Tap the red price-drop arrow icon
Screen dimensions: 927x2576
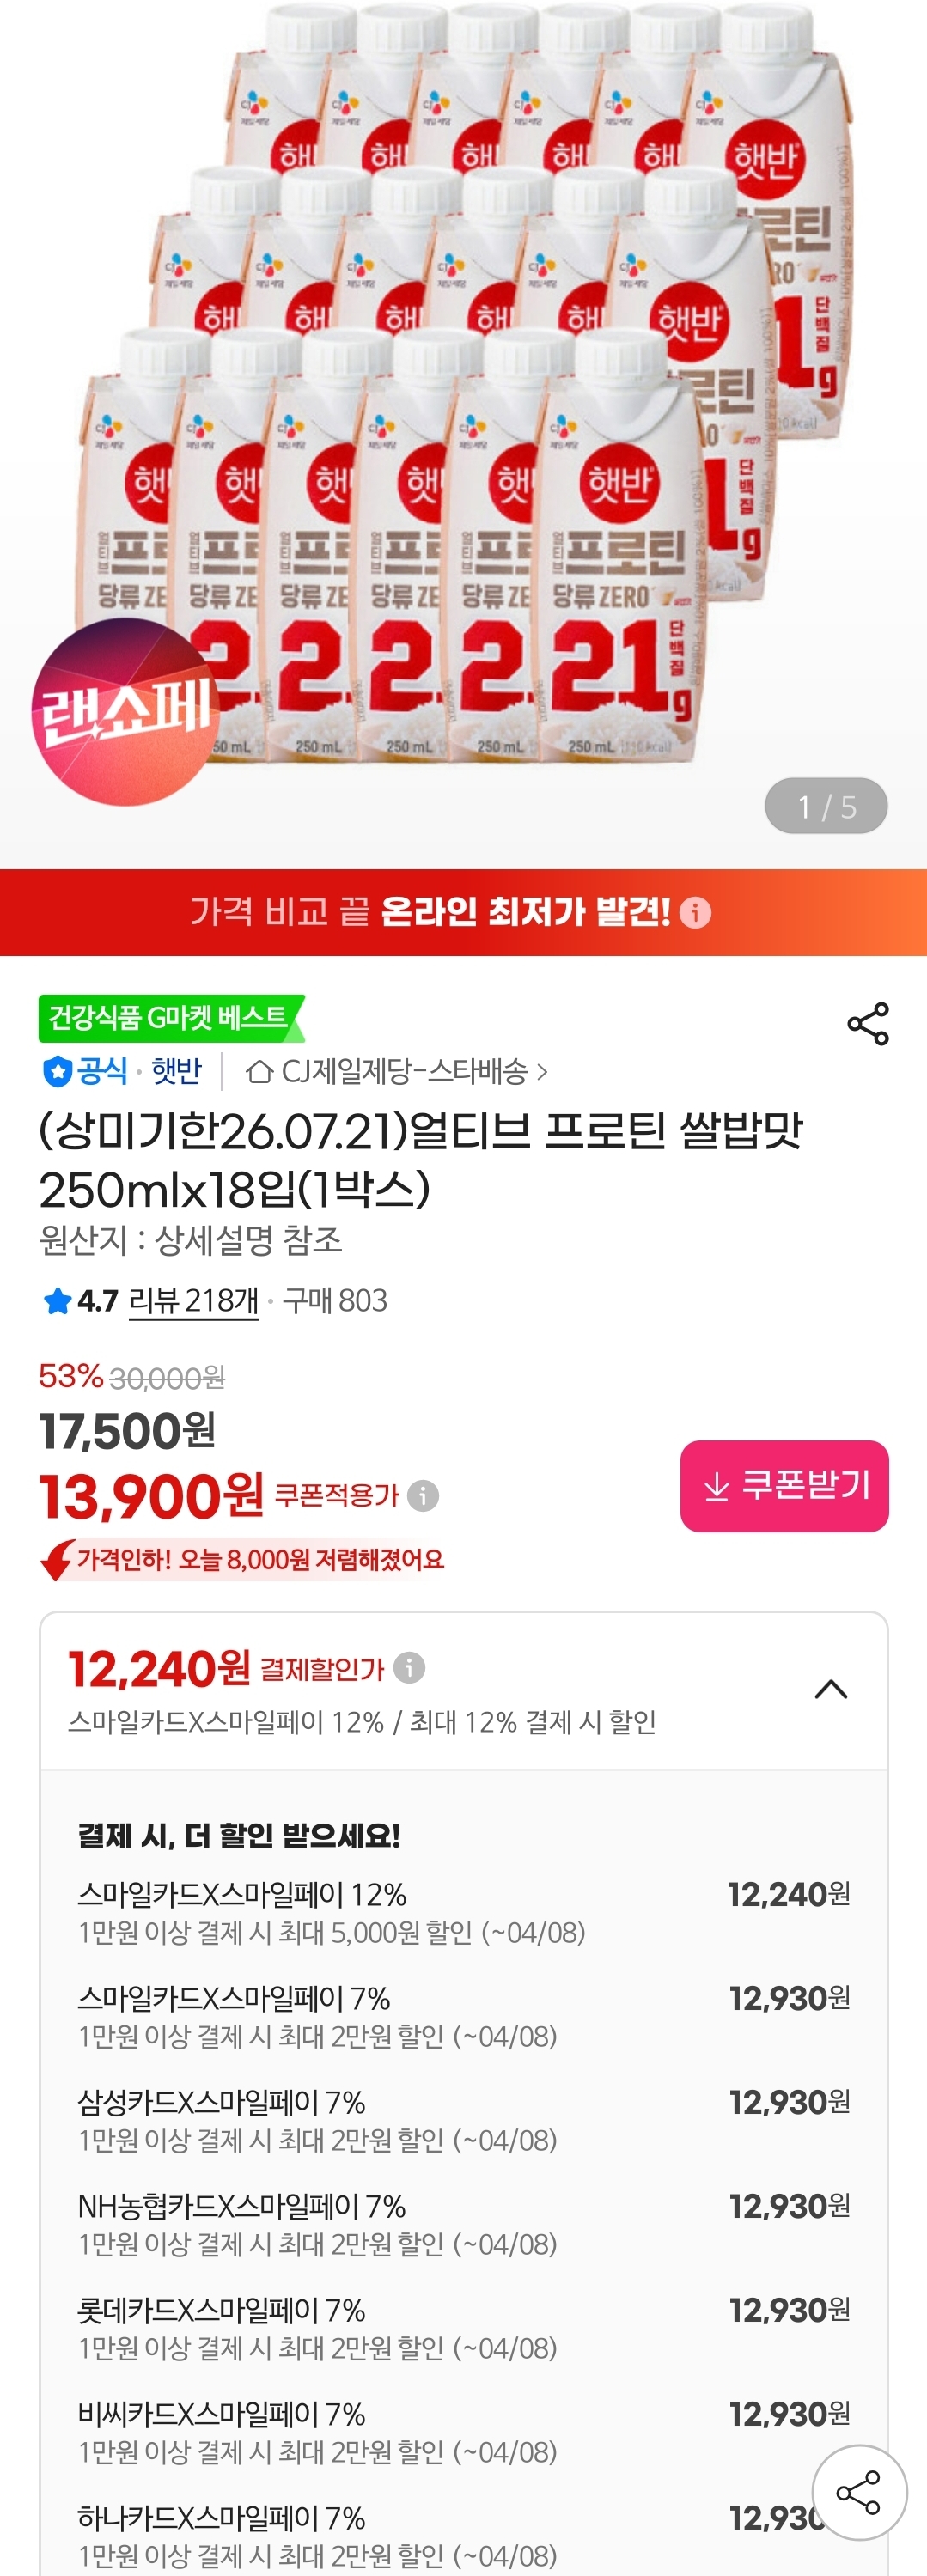point(56,1559)
